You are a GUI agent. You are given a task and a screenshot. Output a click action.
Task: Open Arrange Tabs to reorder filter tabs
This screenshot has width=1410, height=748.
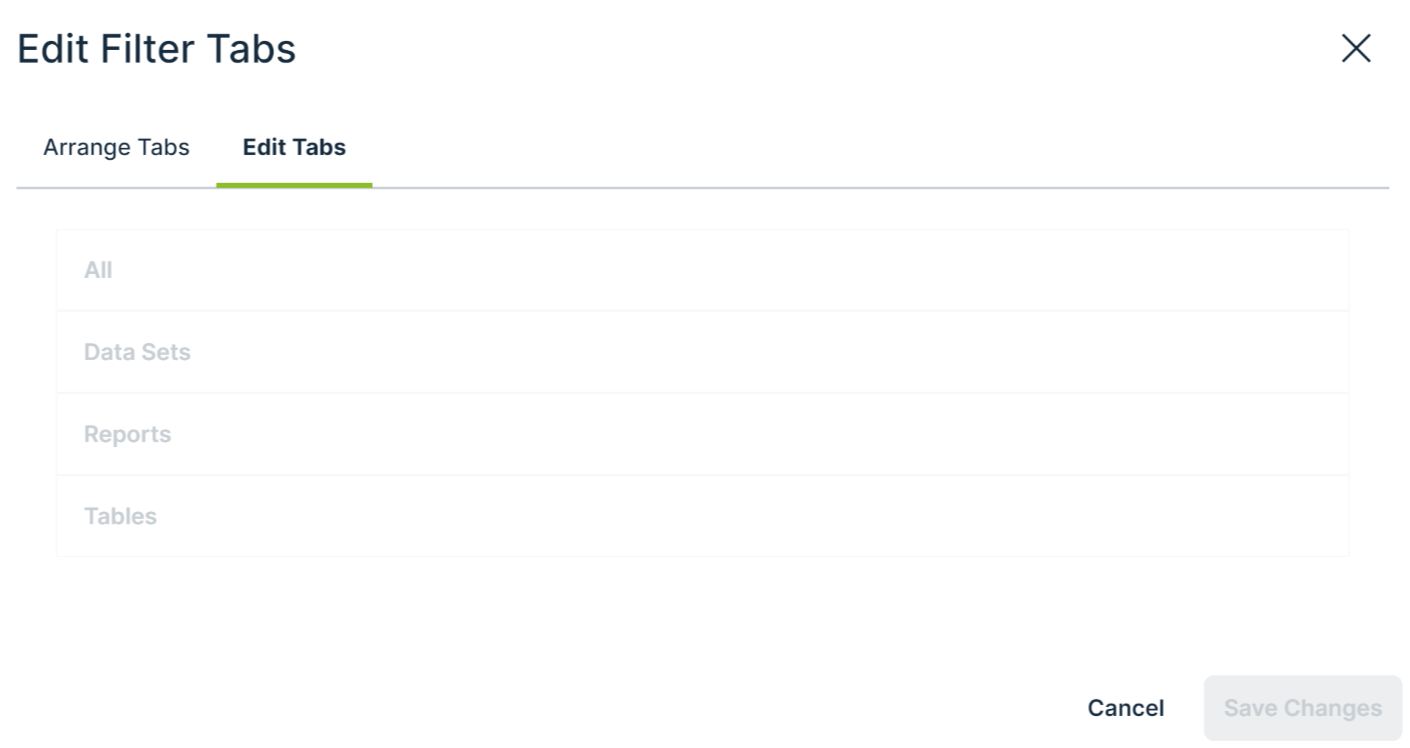[116, 147]
